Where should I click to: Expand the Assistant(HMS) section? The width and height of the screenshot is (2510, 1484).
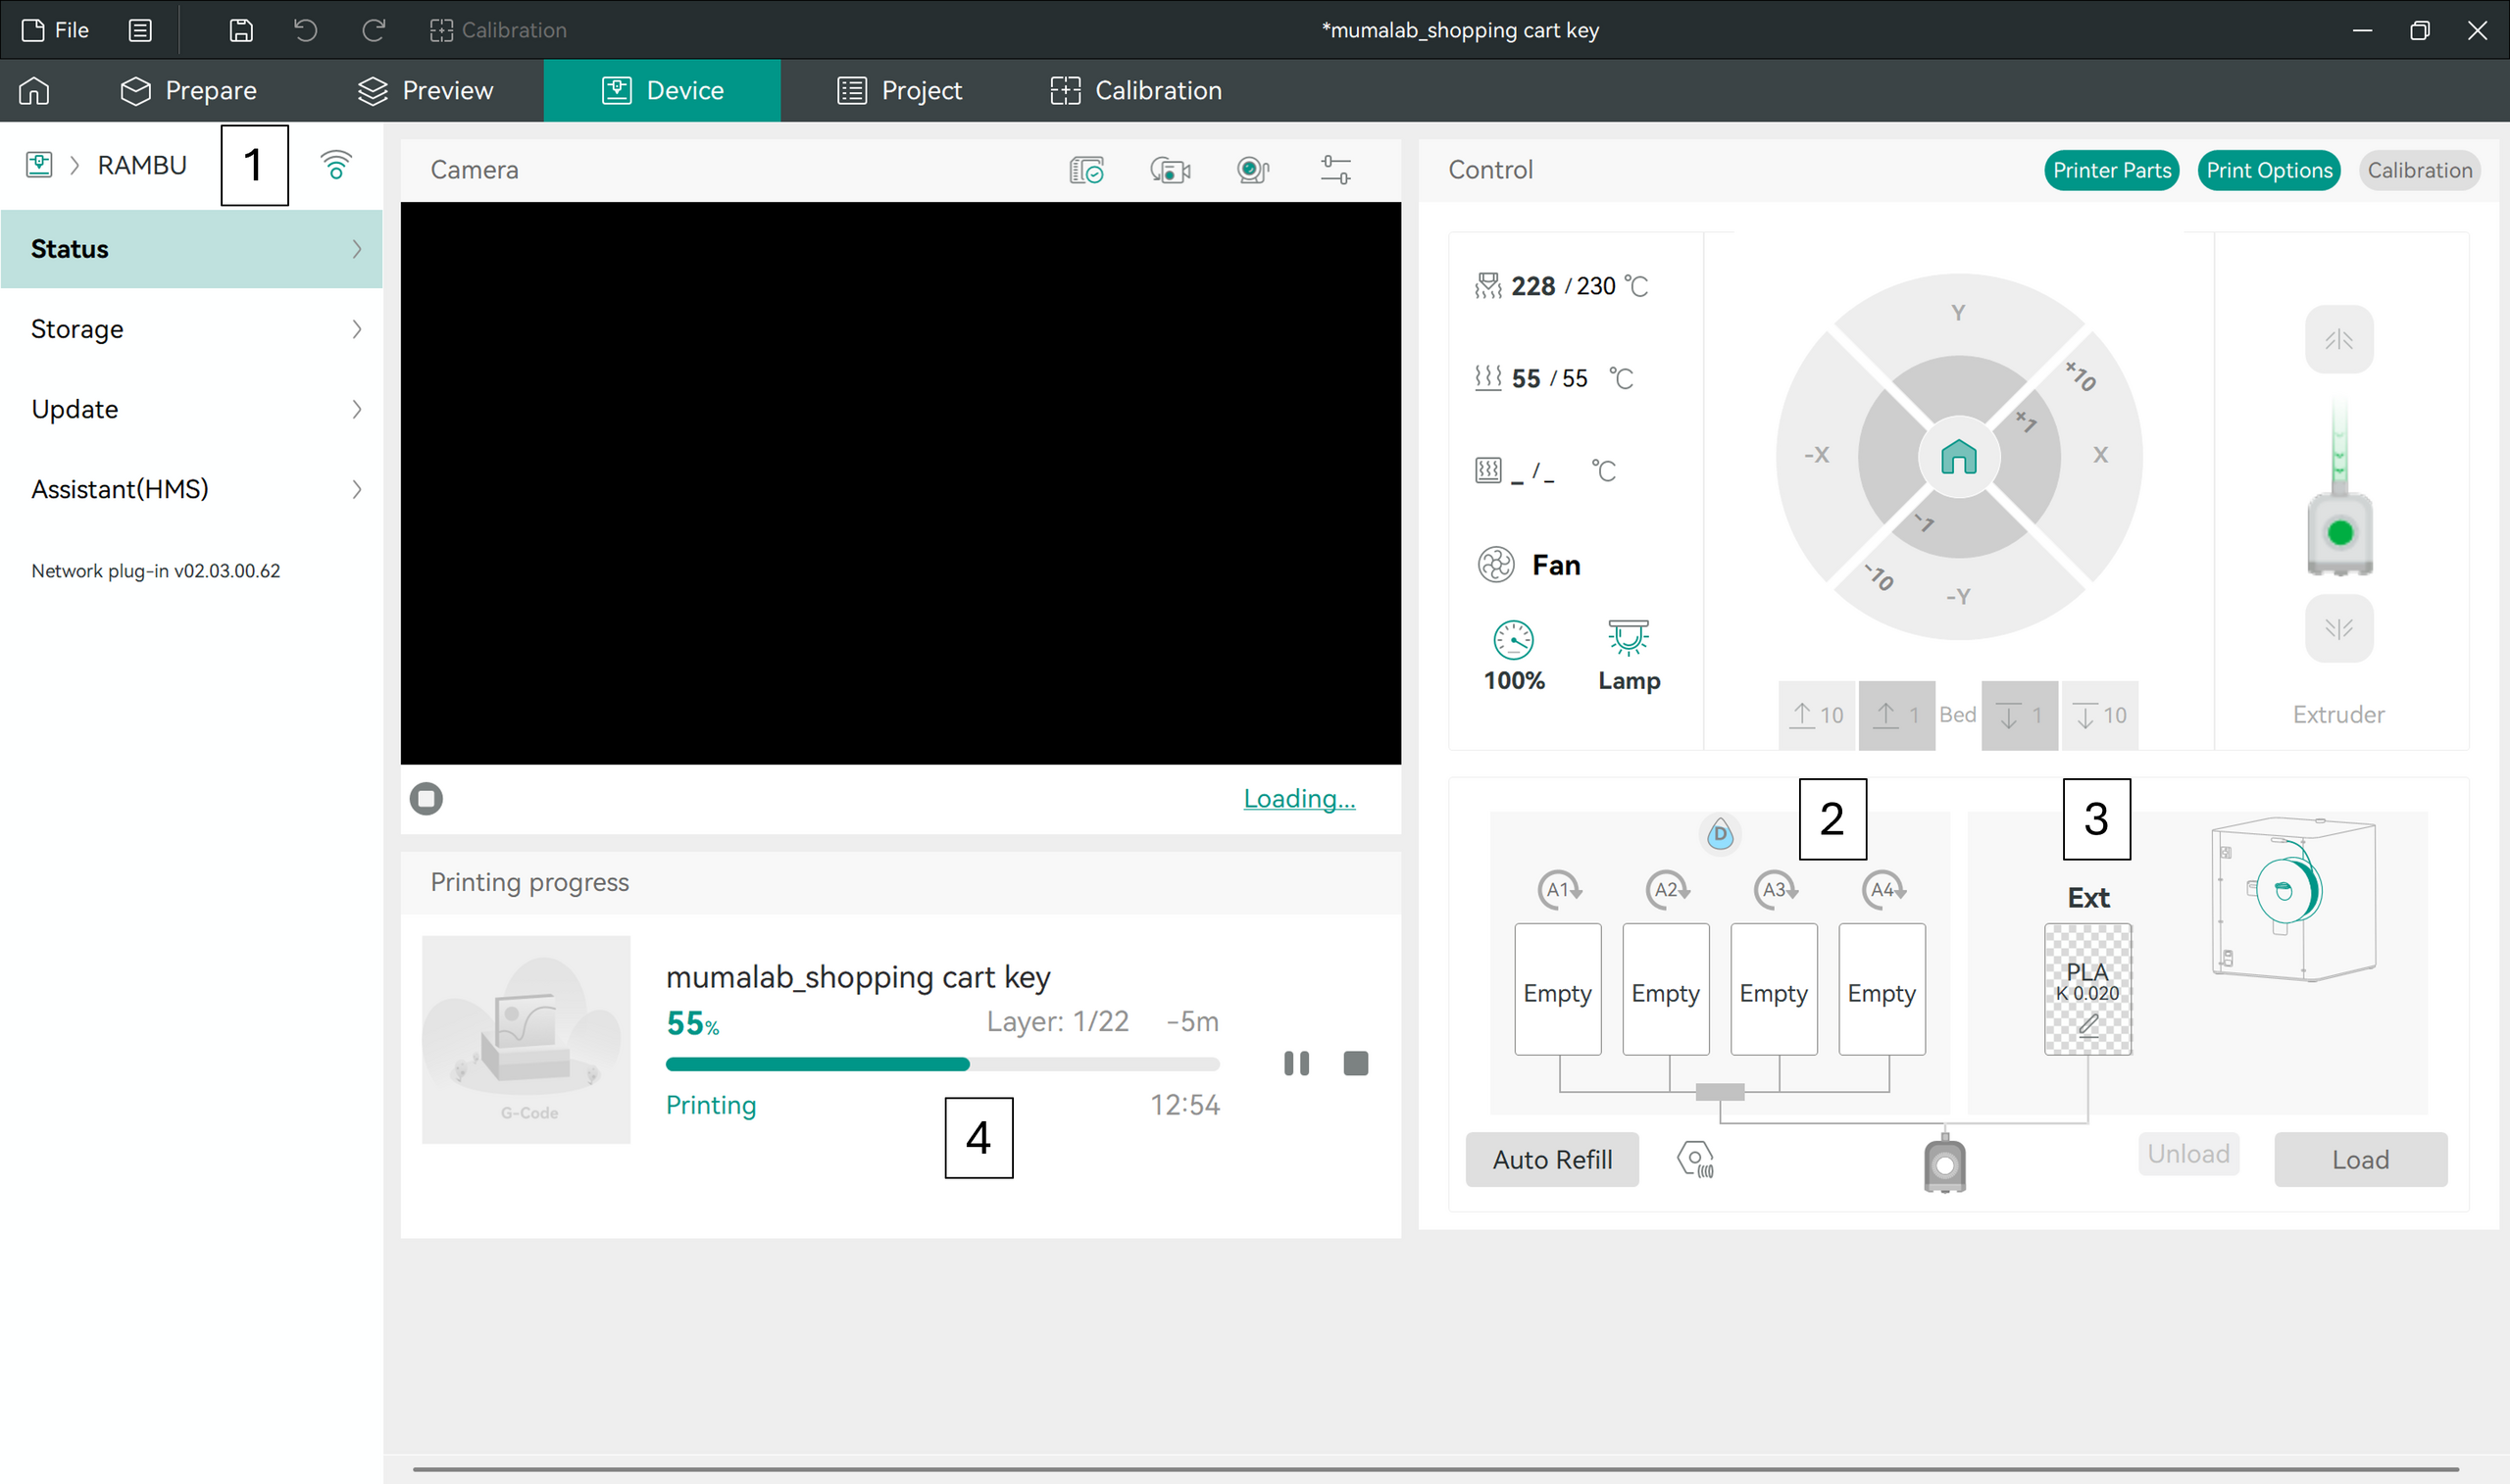[192, 489]
